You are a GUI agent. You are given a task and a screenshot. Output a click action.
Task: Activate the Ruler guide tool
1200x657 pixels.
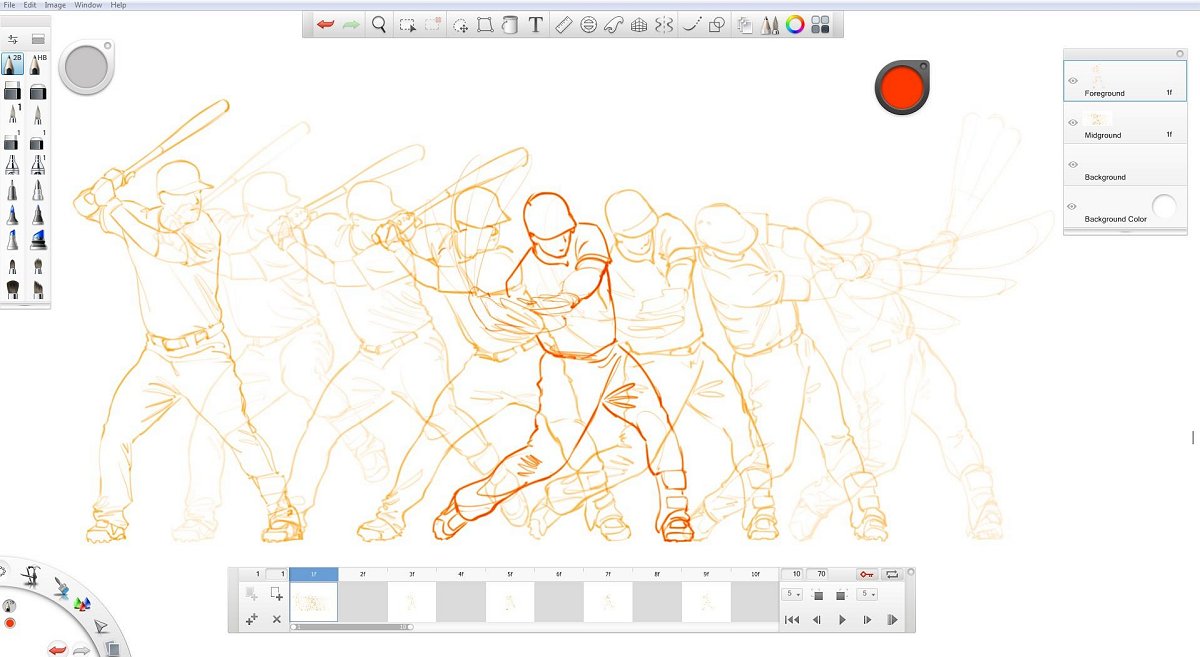tap(563, 26)
